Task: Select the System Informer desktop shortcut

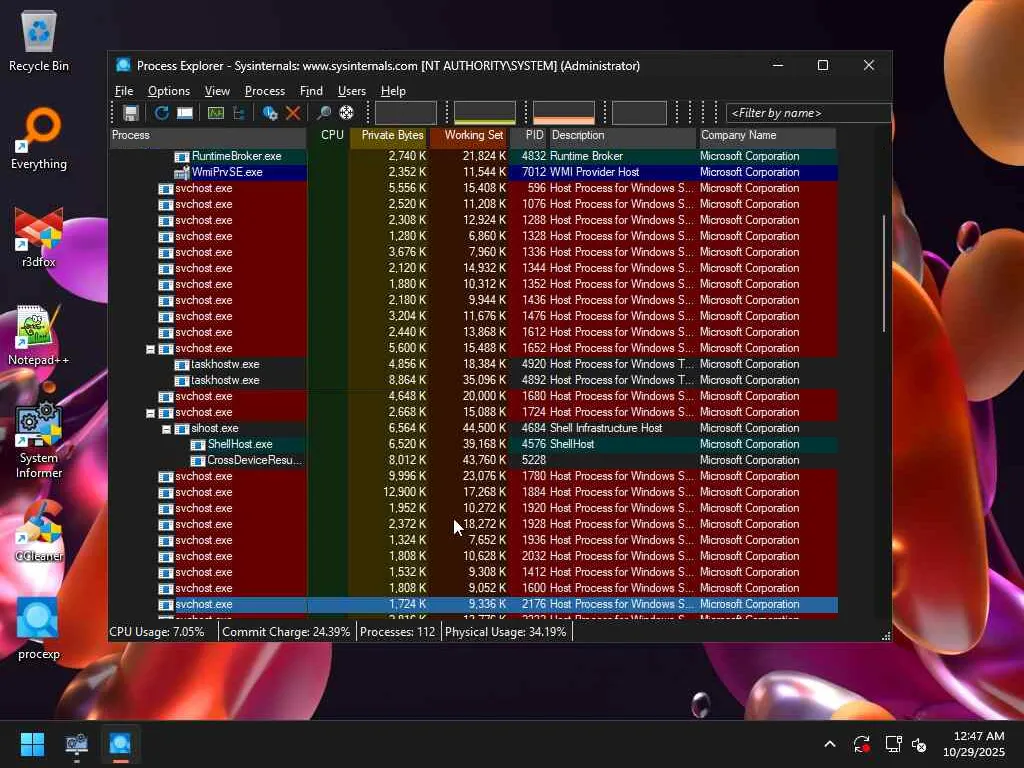Action: pos(39,440)
